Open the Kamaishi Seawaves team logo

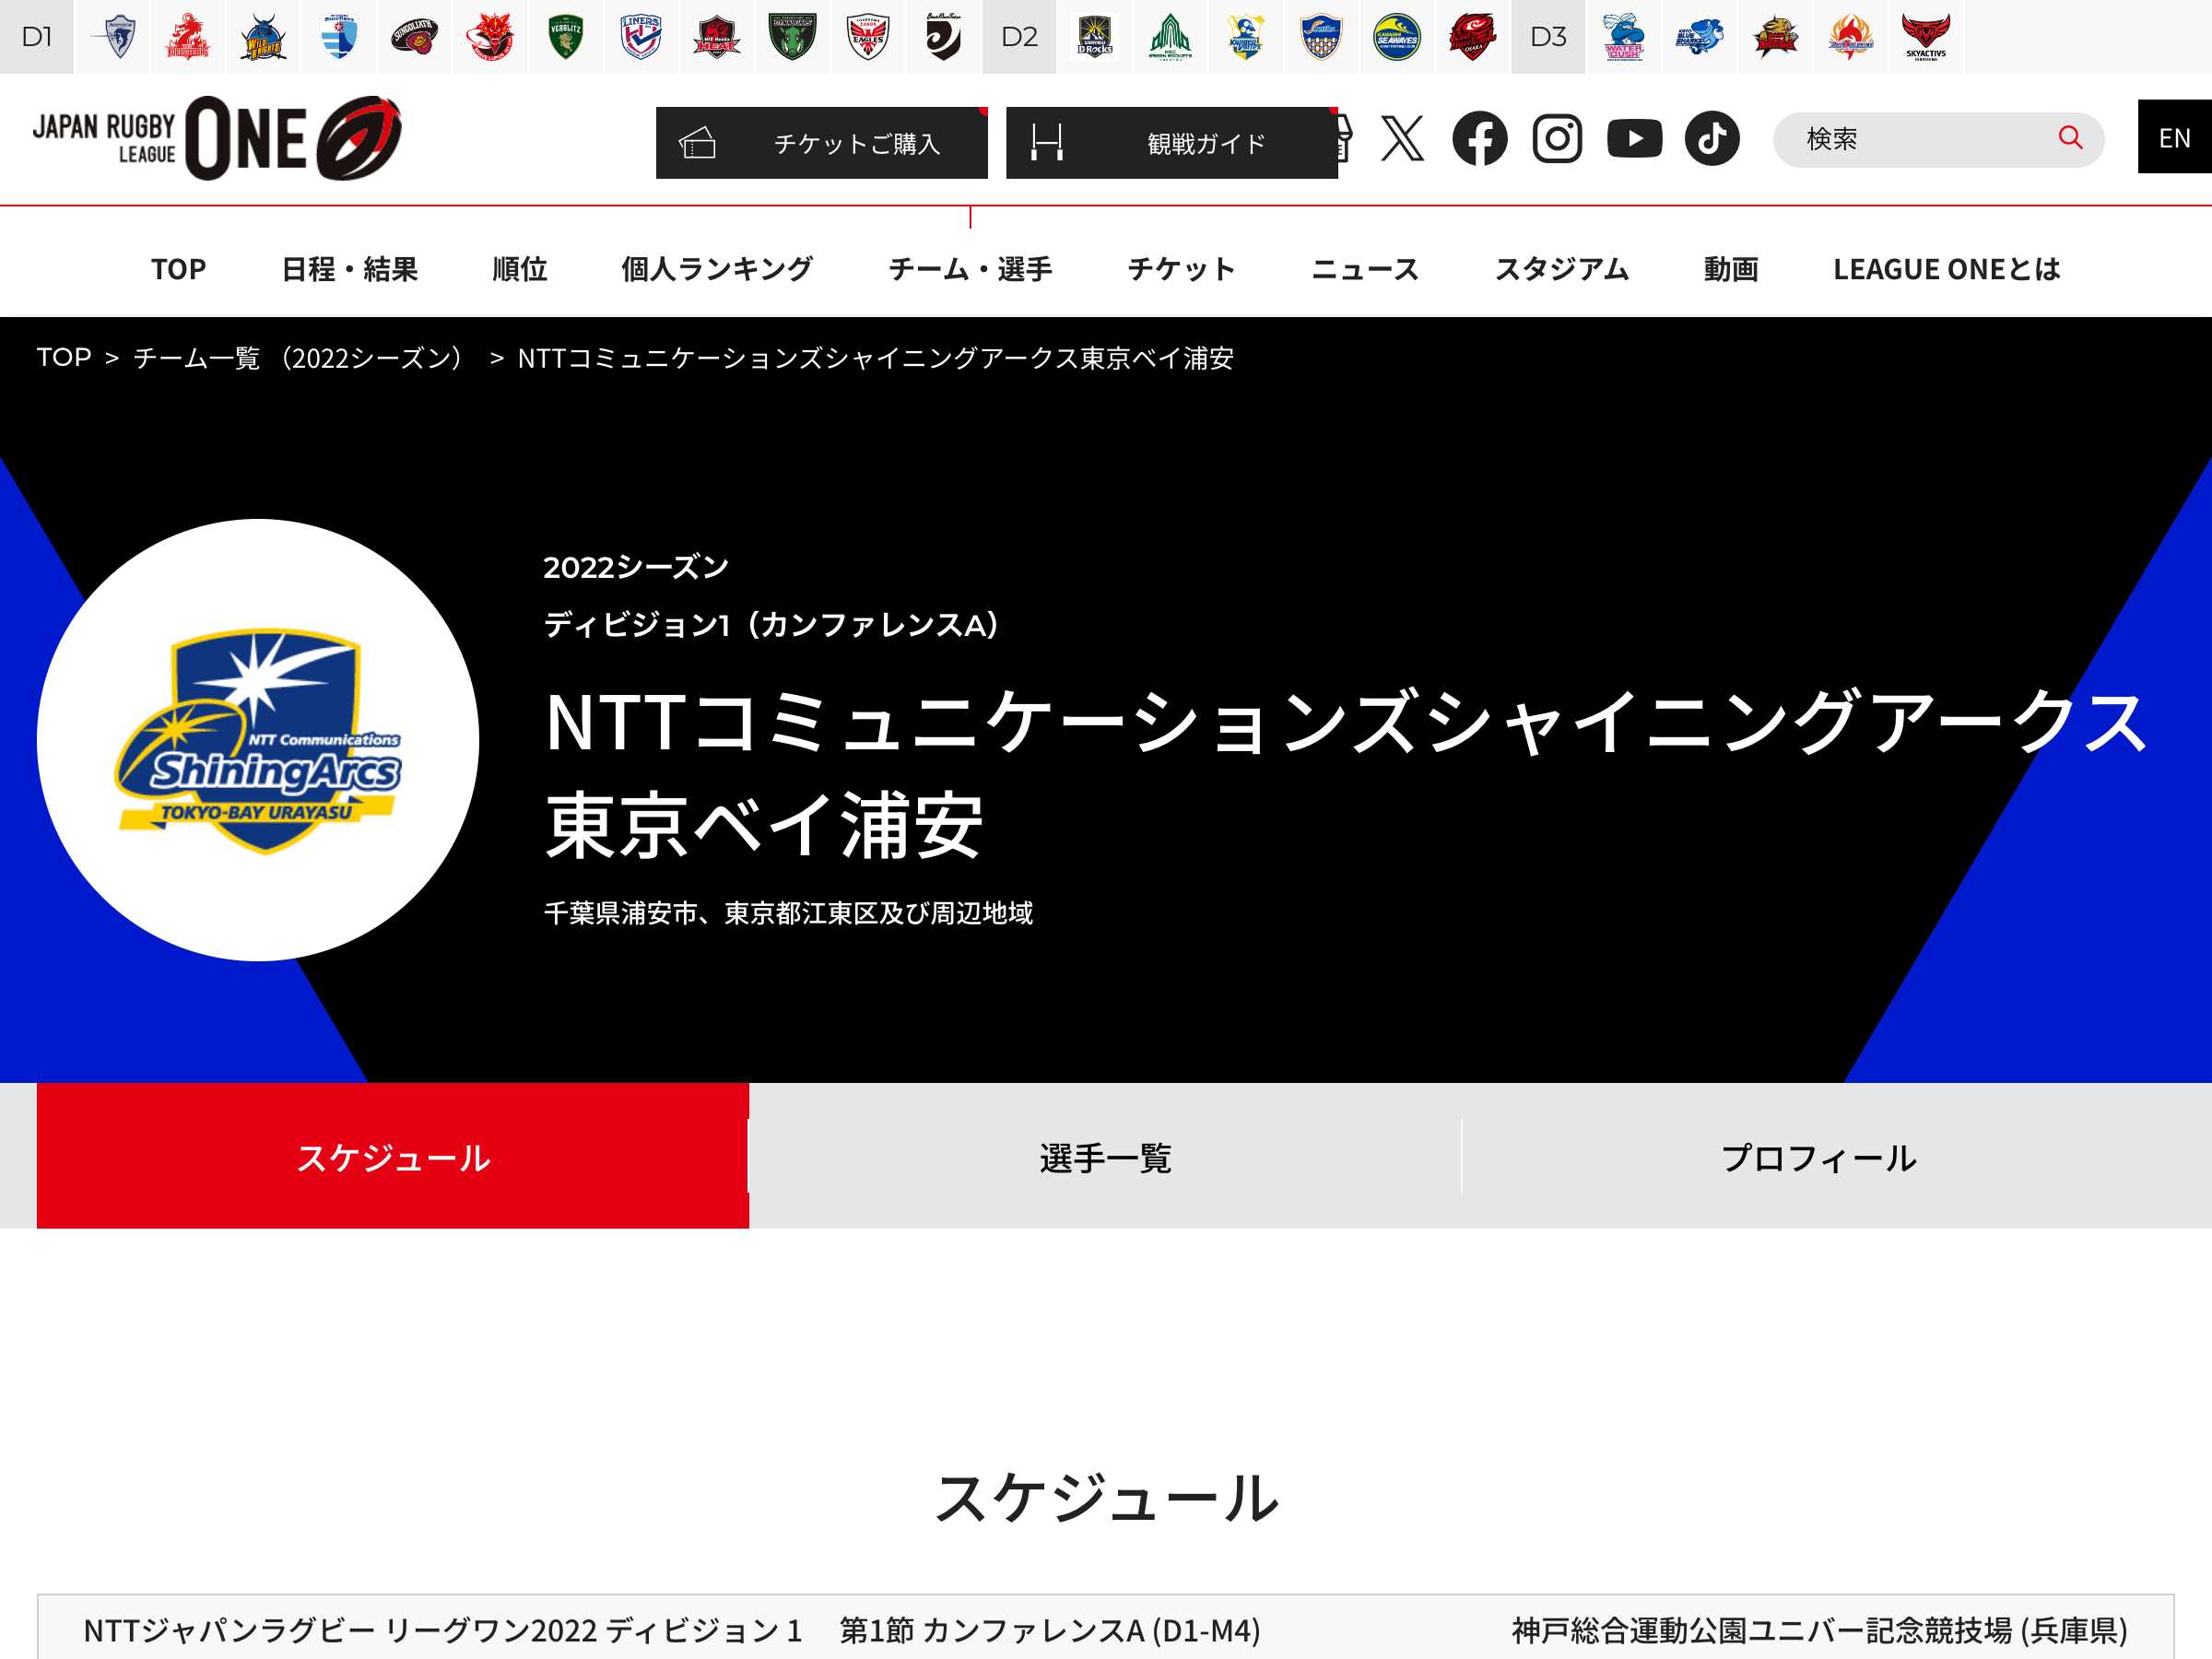tap(1396, 37)
